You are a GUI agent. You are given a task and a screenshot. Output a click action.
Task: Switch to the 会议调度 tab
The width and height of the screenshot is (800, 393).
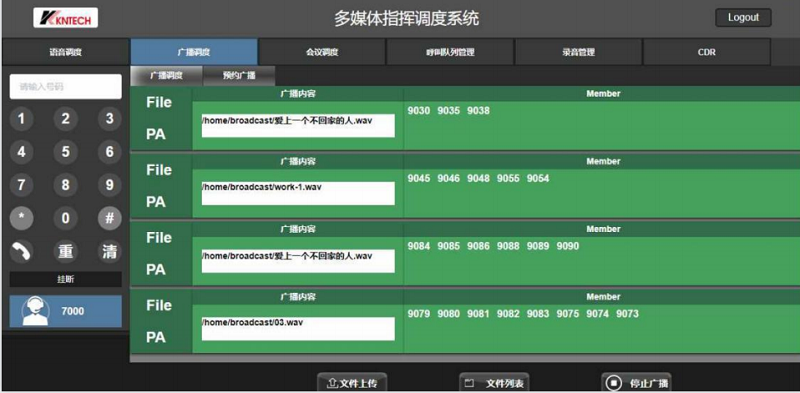(x=322, y=52)
